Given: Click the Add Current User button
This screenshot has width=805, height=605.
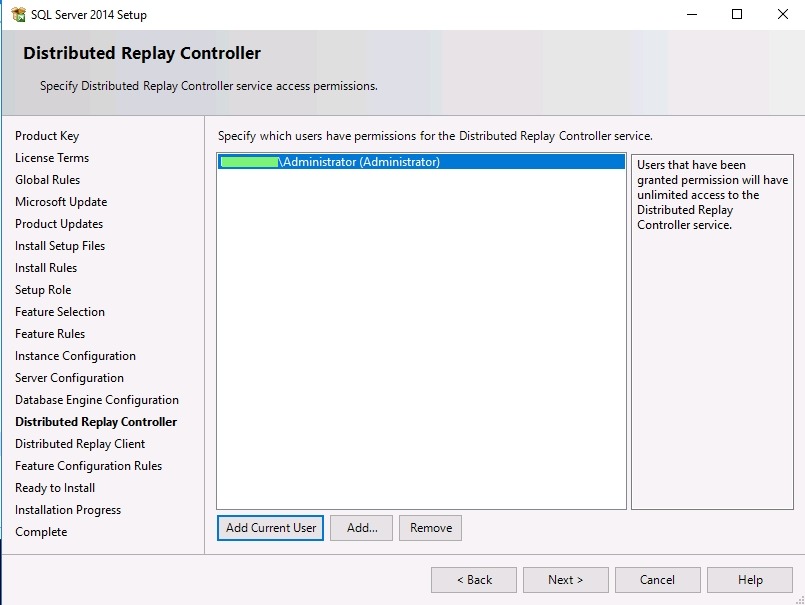Looking at the screenshot, I should tap(271, 528).
